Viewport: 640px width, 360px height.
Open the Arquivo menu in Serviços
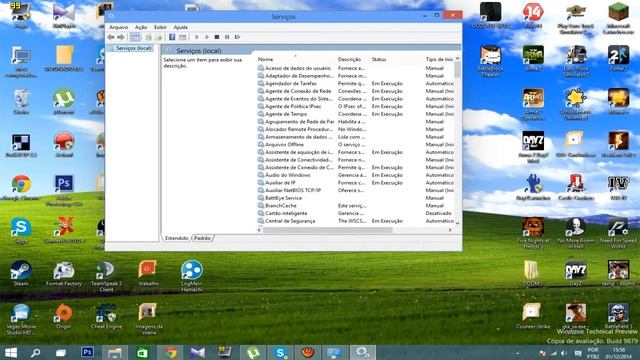click(x=118, y=27)
